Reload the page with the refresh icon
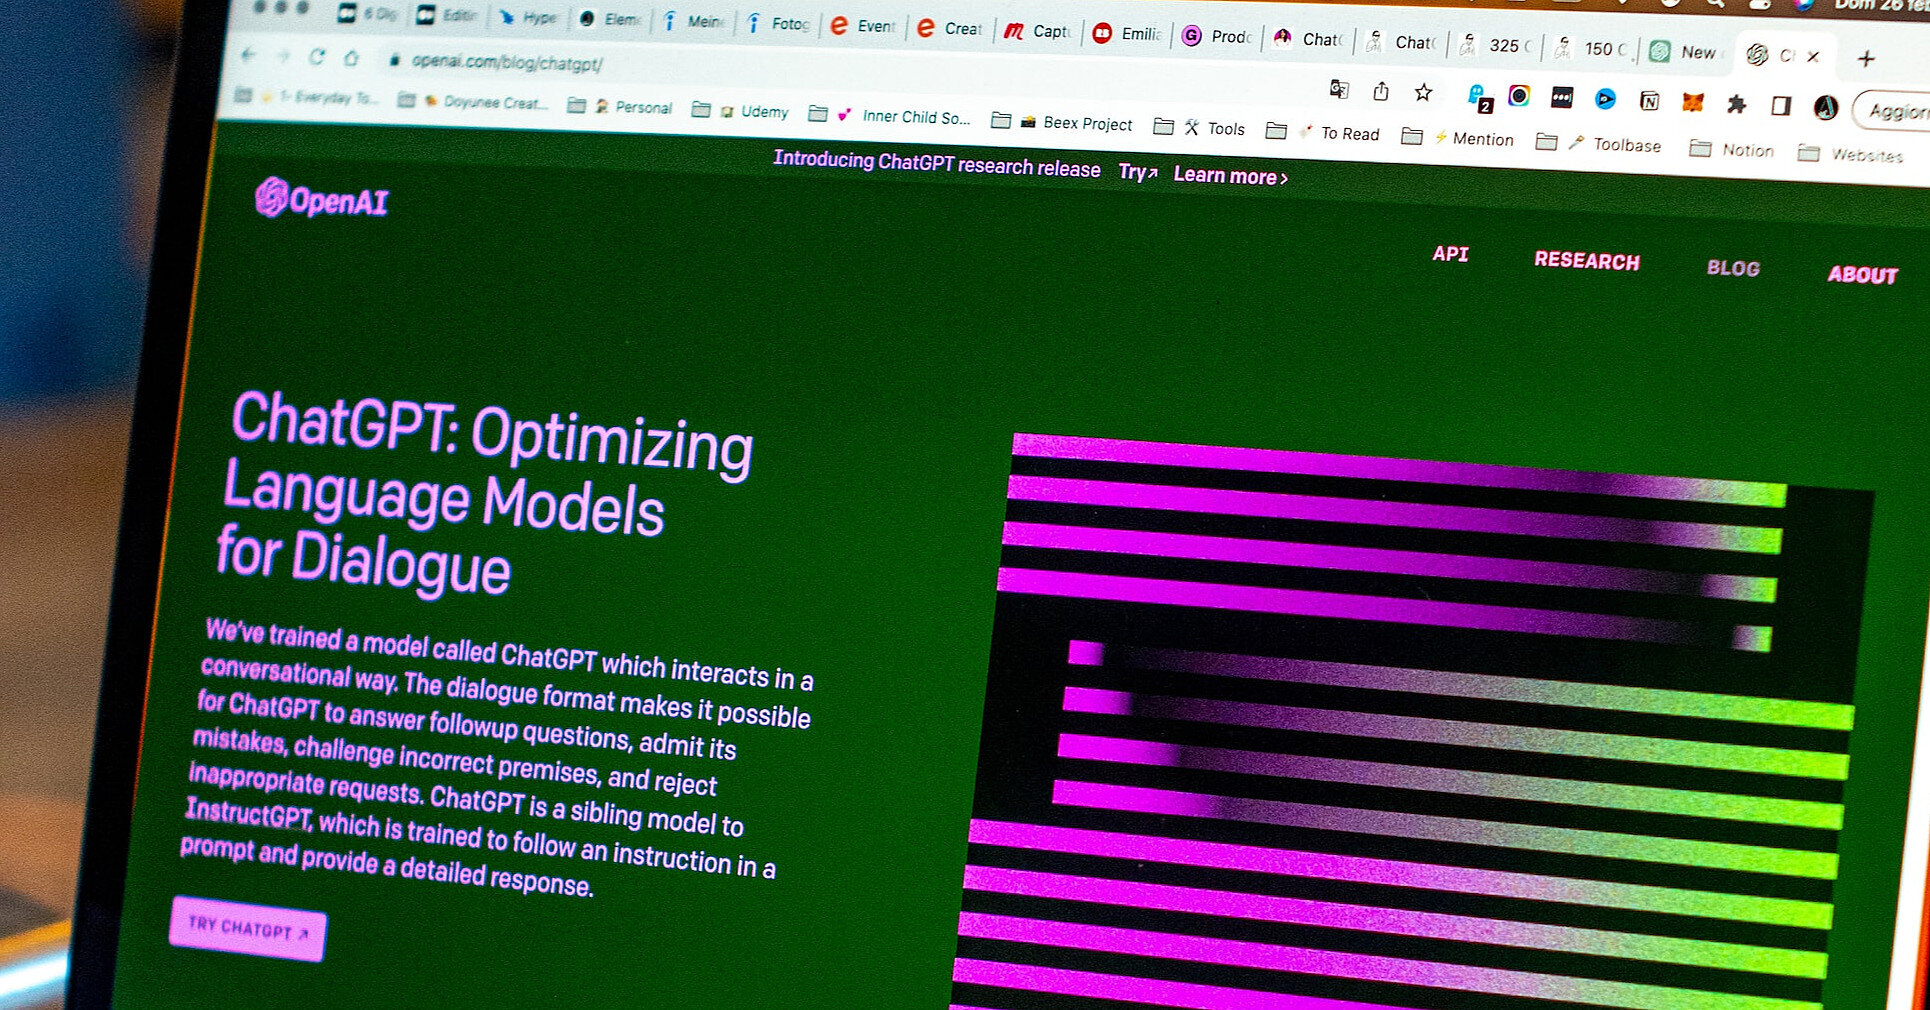 (x=317, y=57)
